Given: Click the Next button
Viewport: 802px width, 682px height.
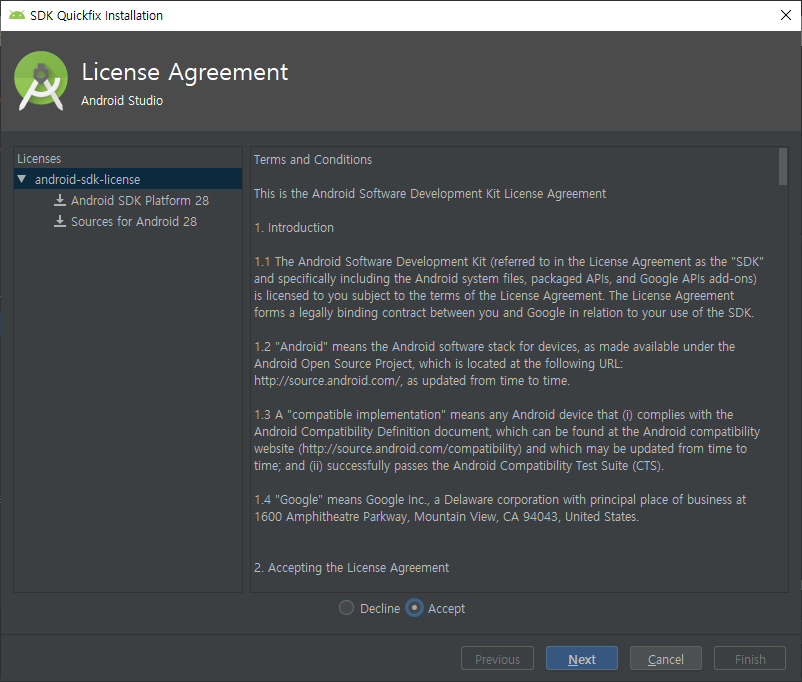Looking at the screenshot, I should [582, 658].
